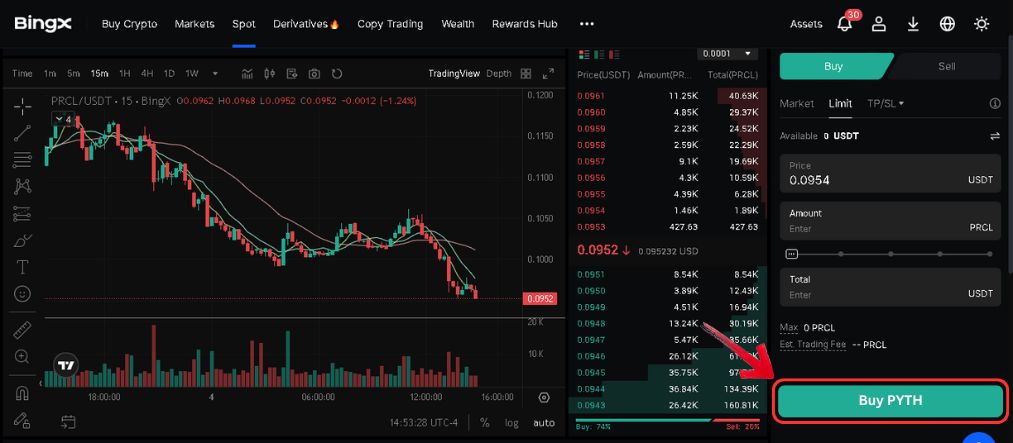Open the emoji icons tool
Image resolution: width=1013 pixels, height=443 pixels.
(x=23, y=294)
